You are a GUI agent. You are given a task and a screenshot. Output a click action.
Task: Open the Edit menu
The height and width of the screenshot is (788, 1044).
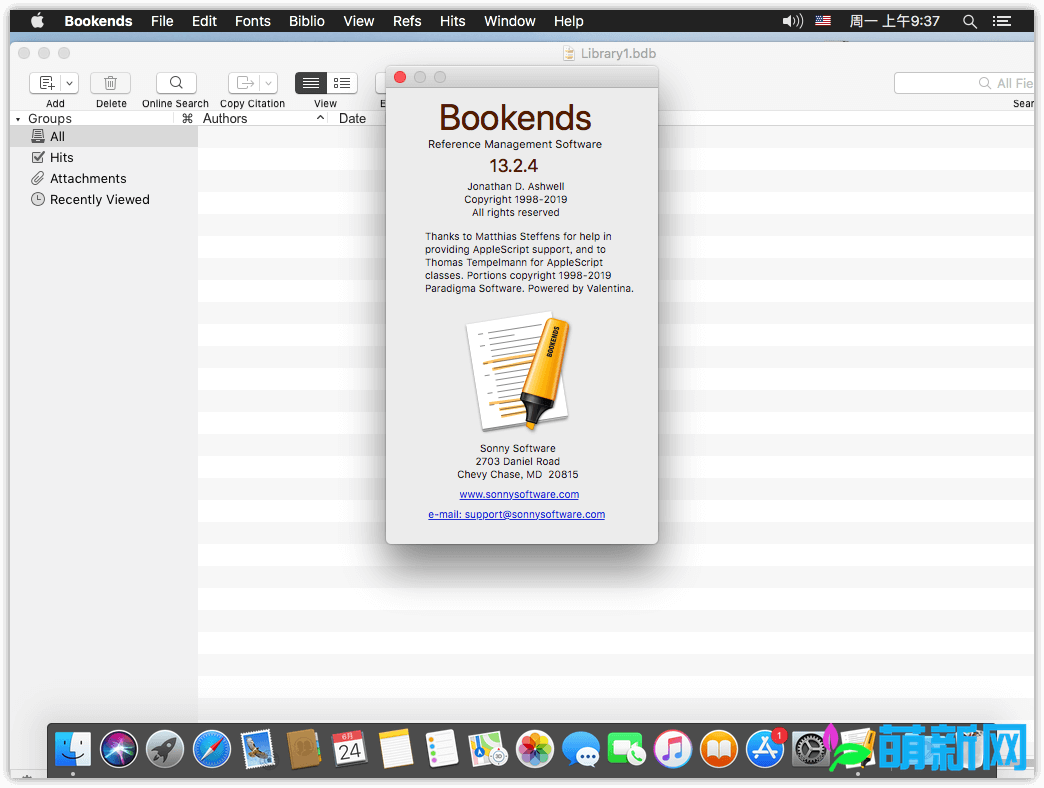(204, 21)
